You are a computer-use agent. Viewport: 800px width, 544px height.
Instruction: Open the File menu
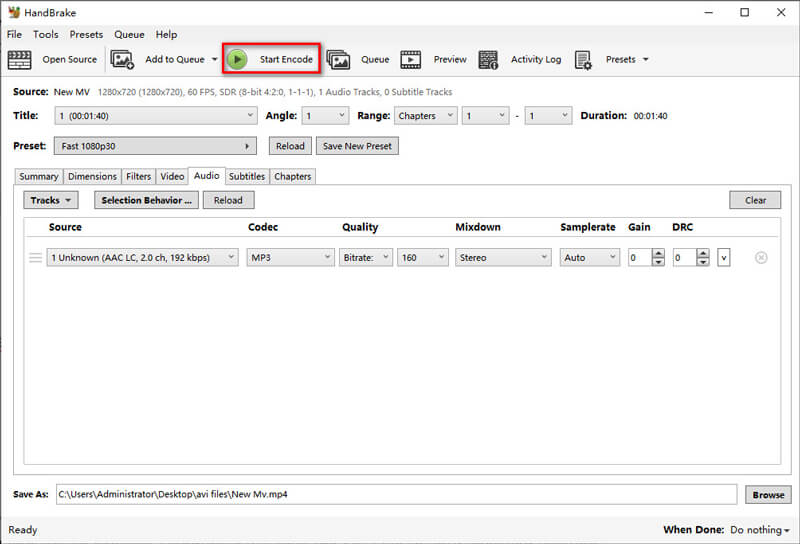pos(14,34)
